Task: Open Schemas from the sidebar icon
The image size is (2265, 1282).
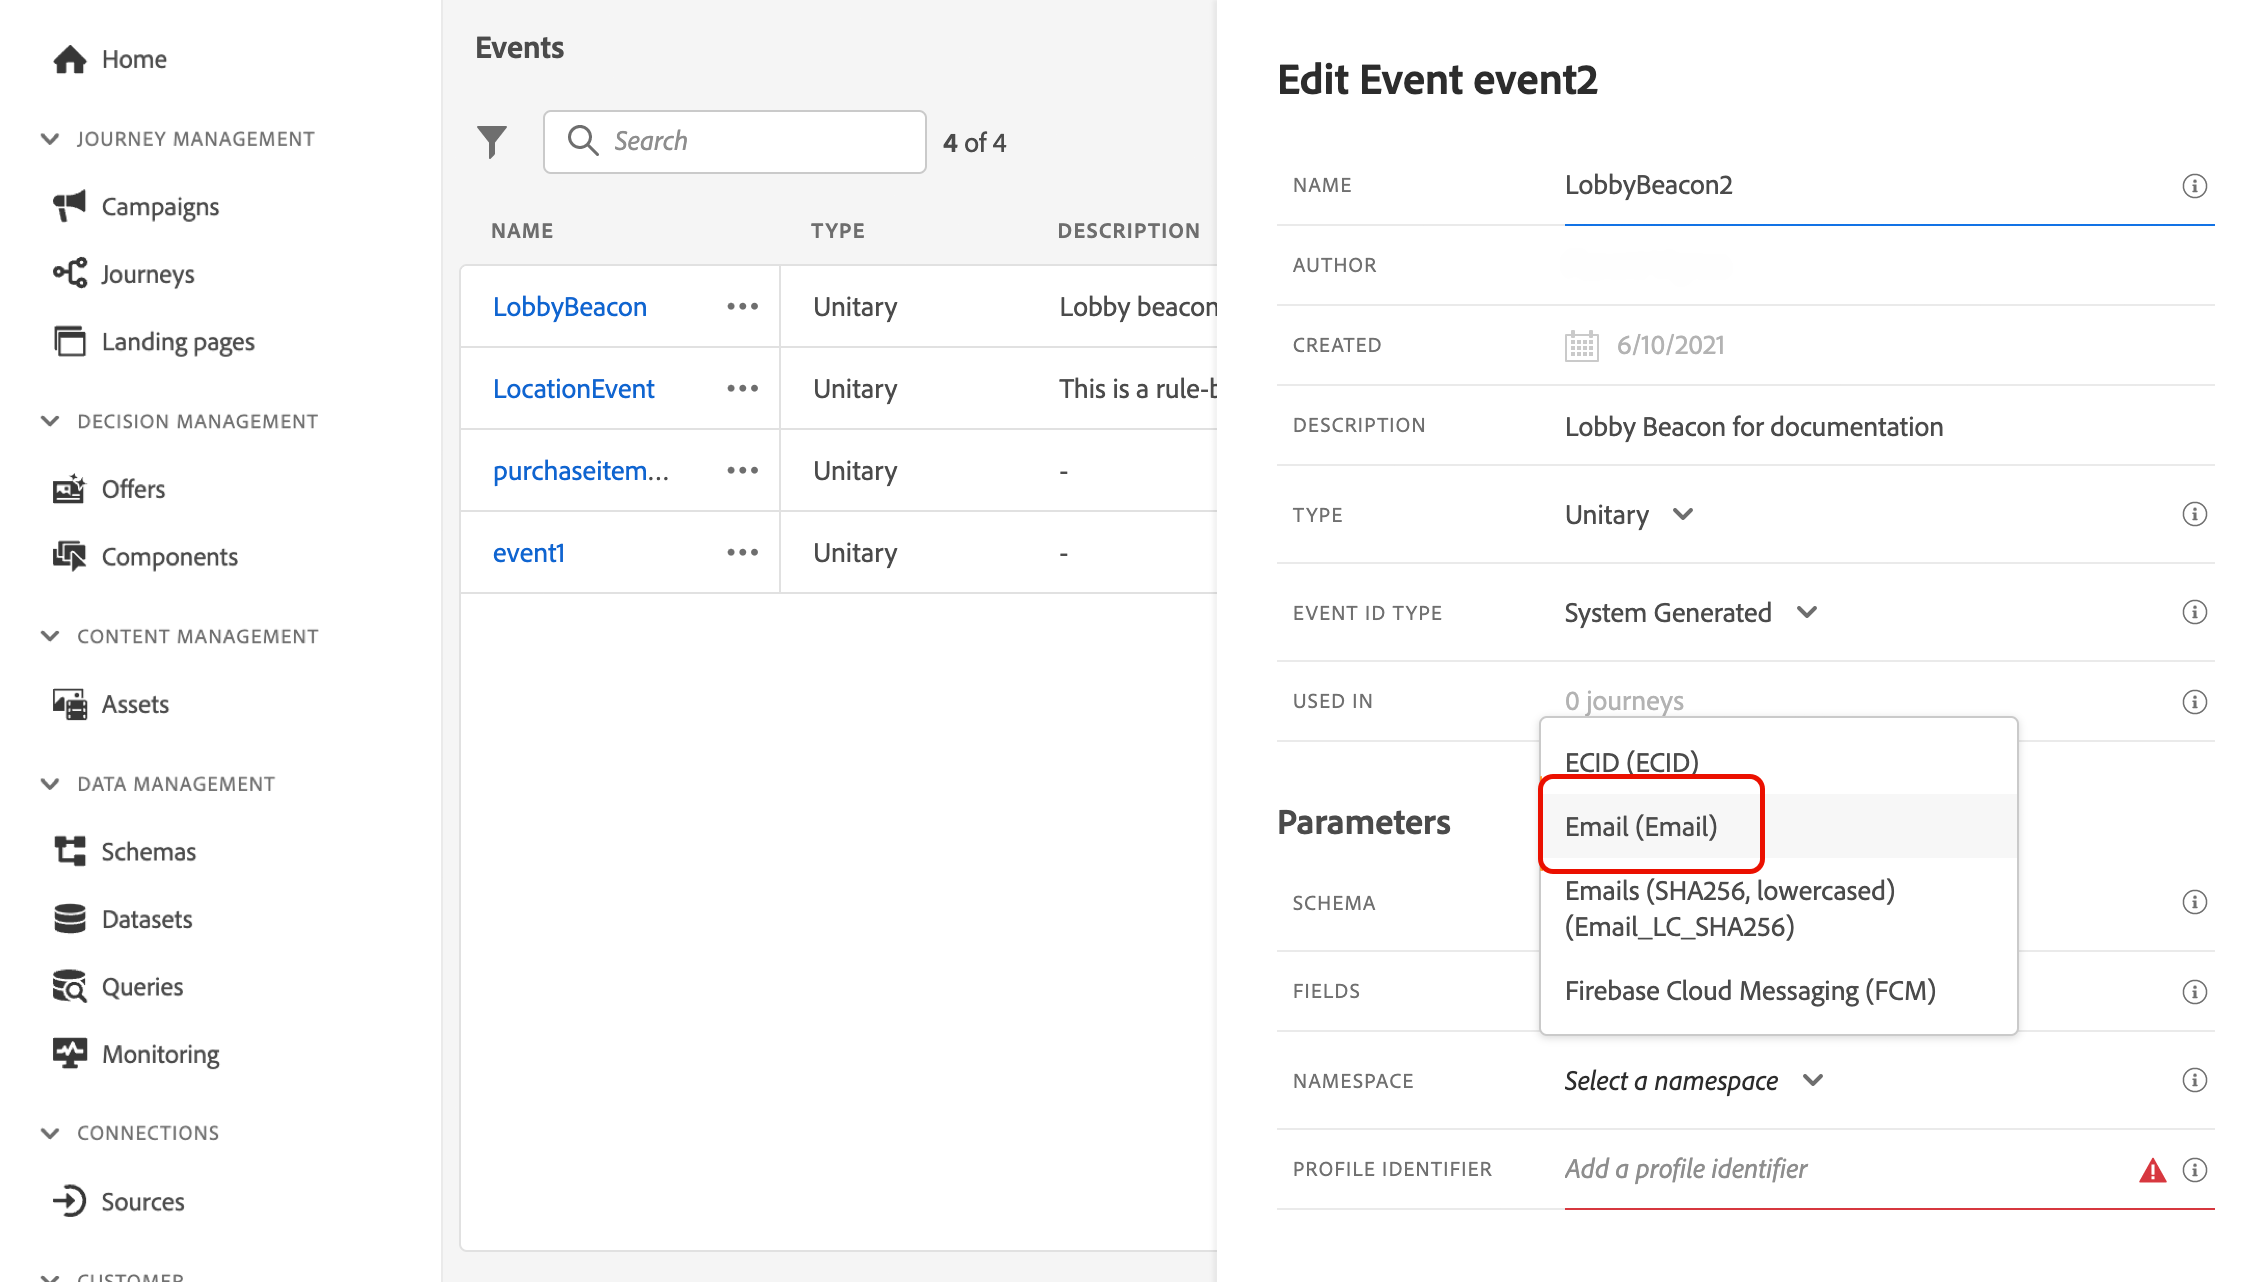Action: pyautogui.click(x=69, y=851)
